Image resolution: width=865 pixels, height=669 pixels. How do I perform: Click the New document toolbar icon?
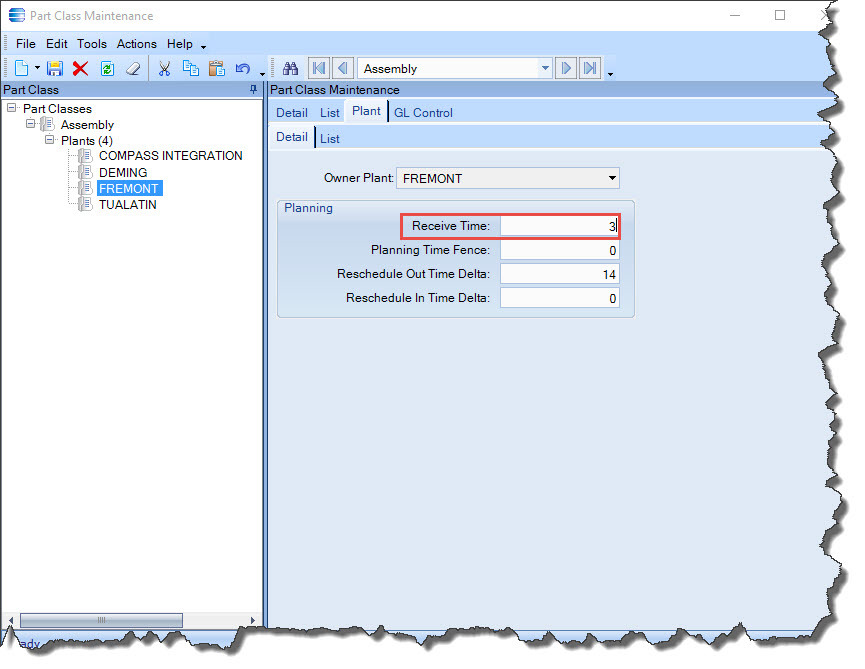(x=22, y=68)
